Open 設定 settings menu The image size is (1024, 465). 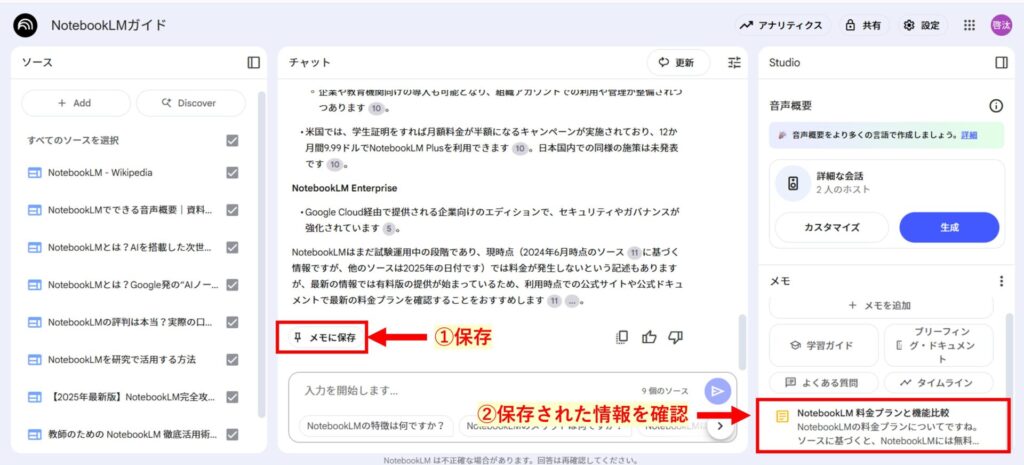(x=921, y=25)
